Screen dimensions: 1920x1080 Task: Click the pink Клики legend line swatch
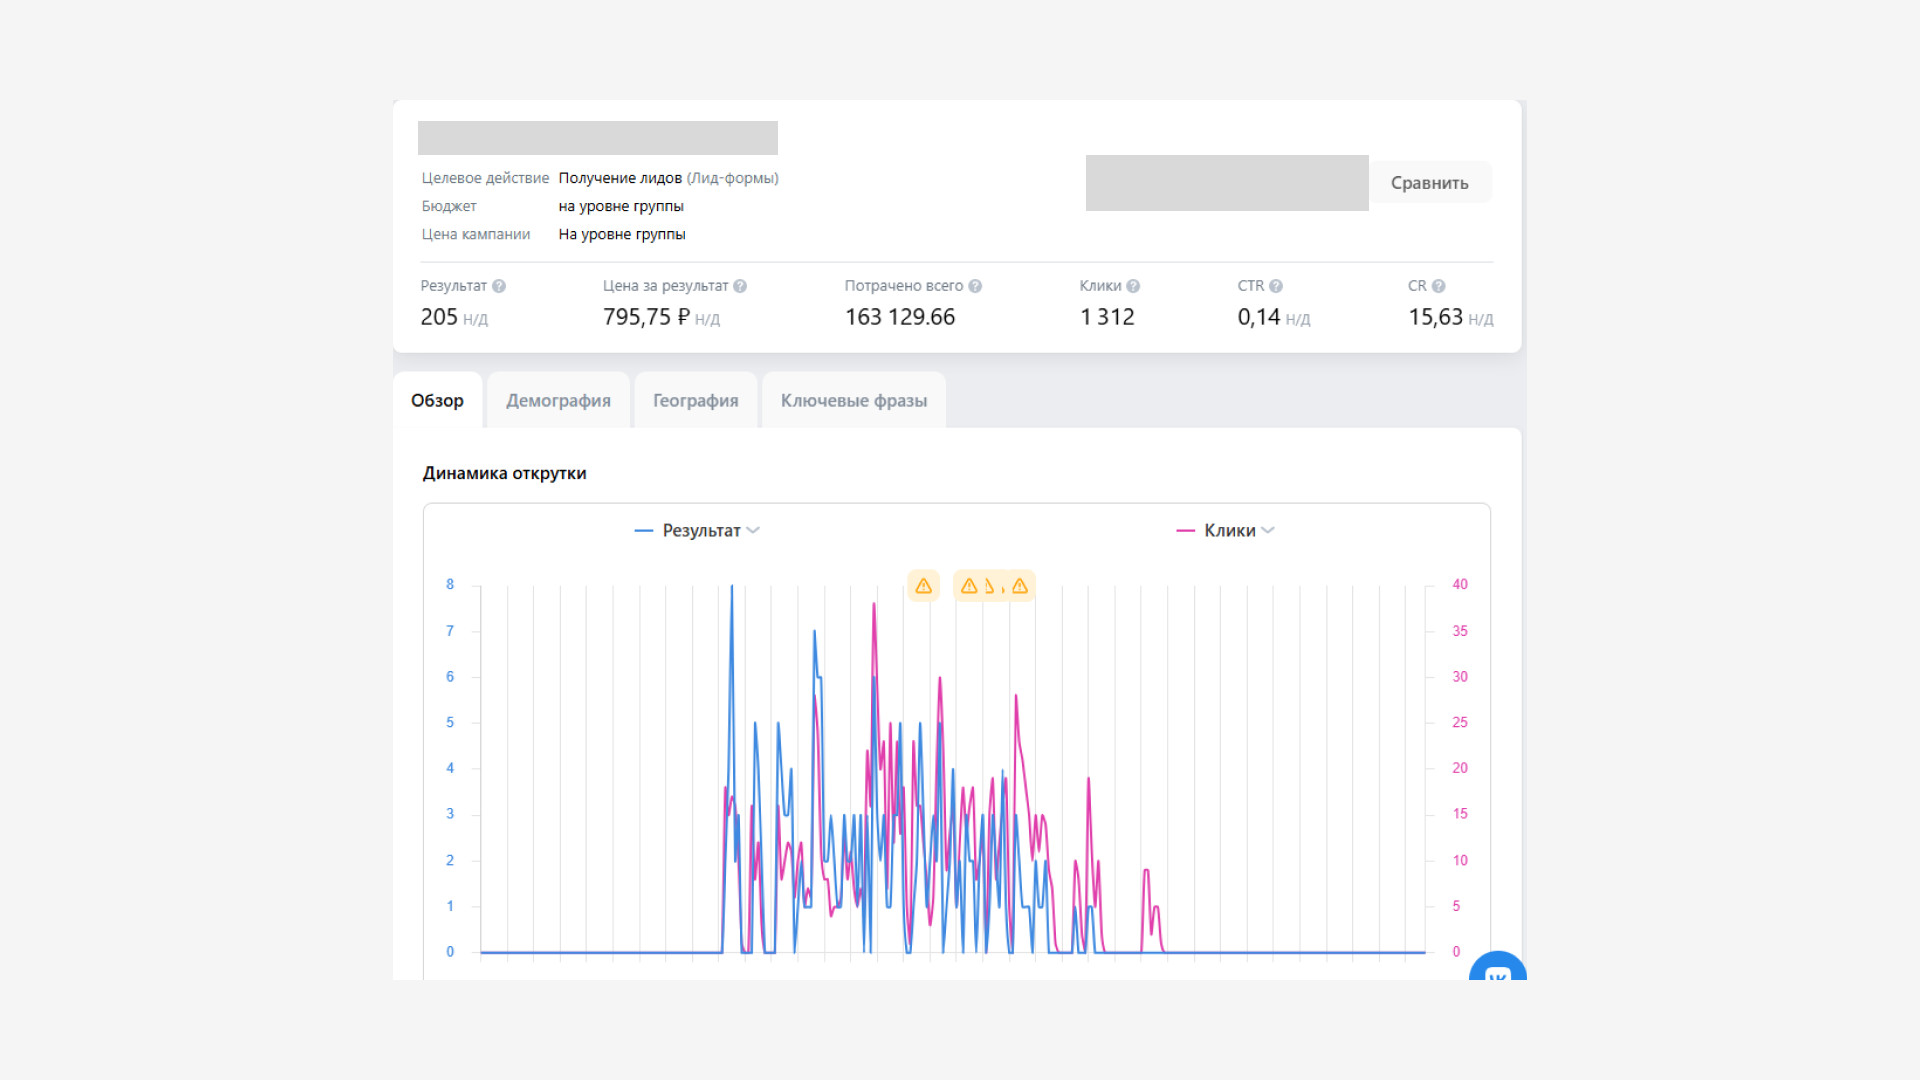[1185, 531]
